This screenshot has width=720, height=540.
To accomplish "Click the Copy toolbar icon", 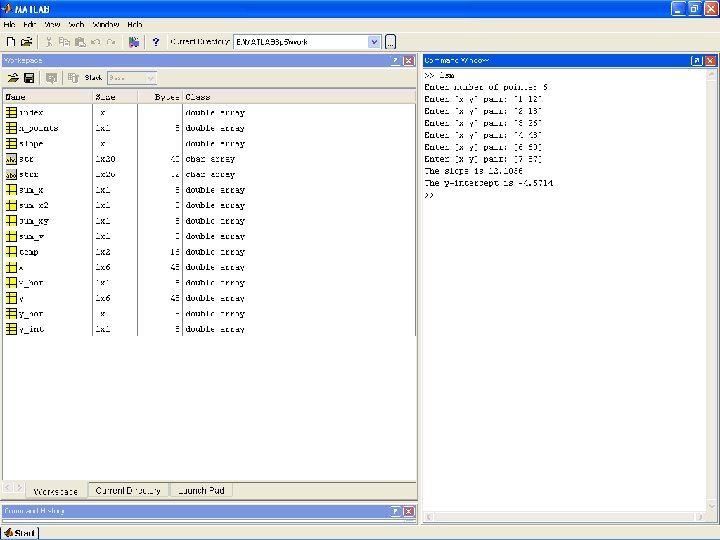I will coord(64,42).
